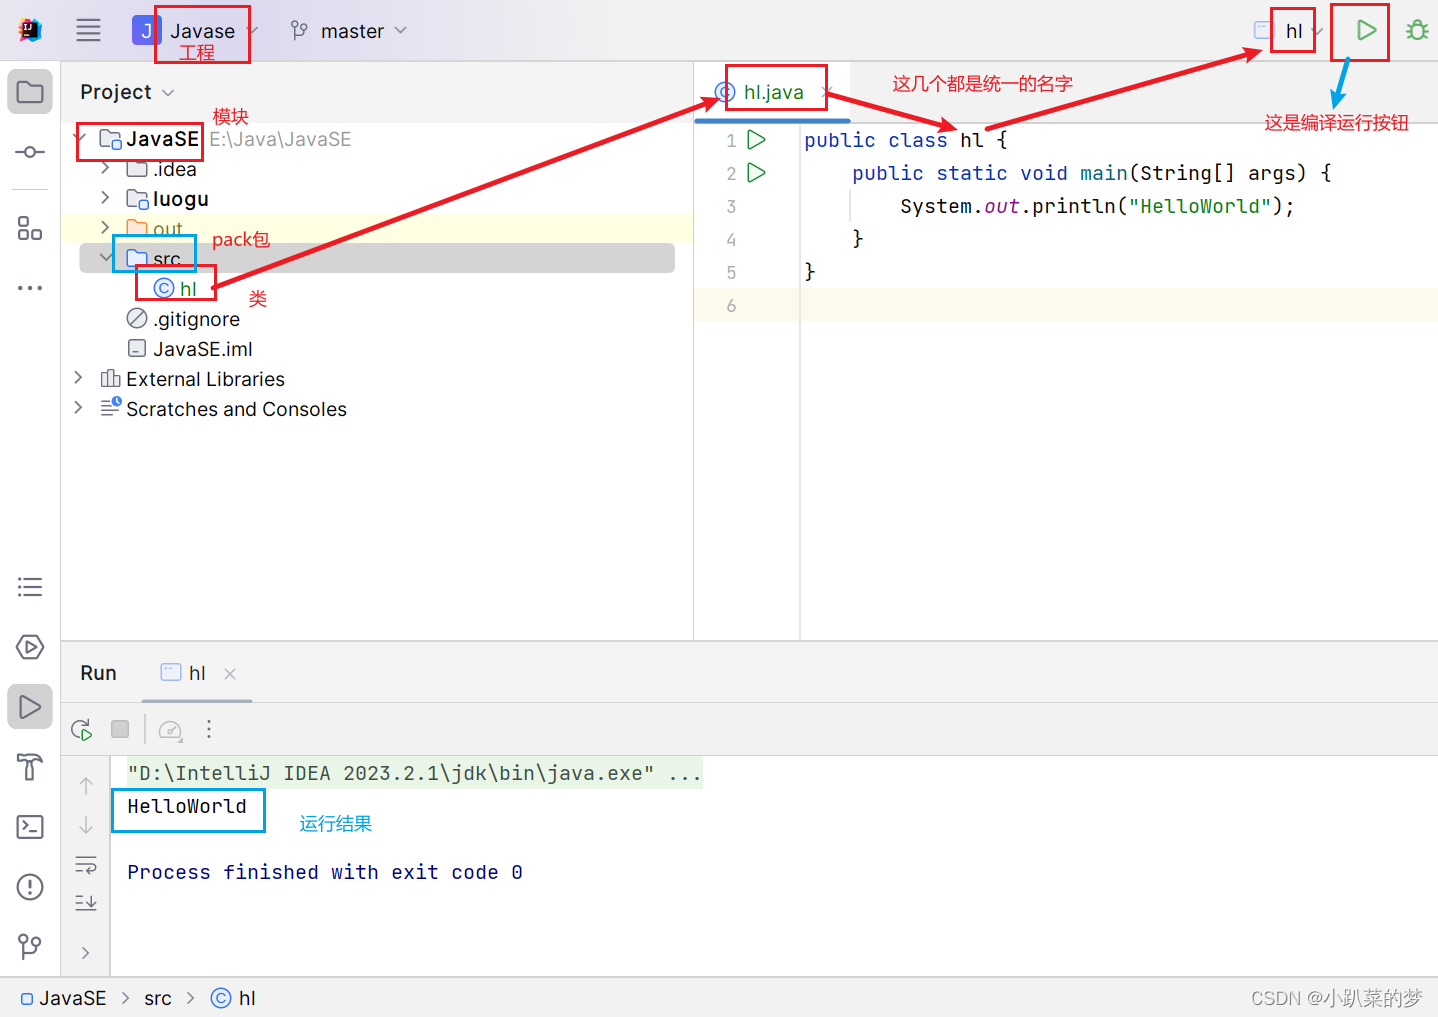Close the hl Run tab
Image resolution: width=1438 pixels, height=1017 pixels.
pyautogui.click(x=230, y=674)
